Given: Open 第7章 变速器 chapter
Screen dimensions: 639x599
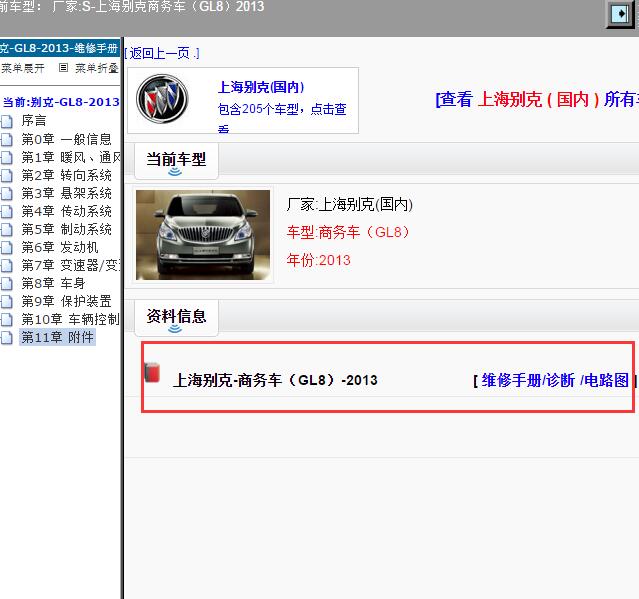Looking at the screenshot, I should coord(71,265).
